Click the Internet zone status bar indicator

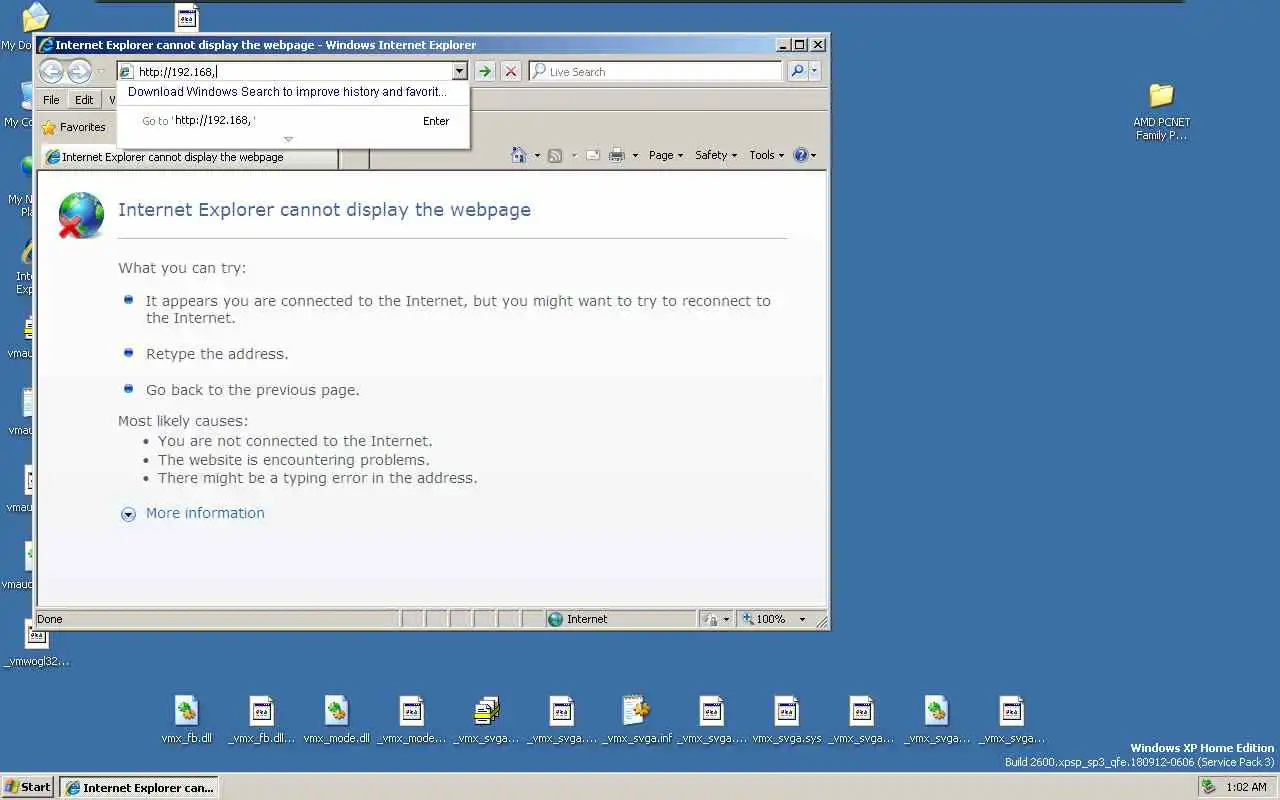pyautogui.click(x=620, y=619)
